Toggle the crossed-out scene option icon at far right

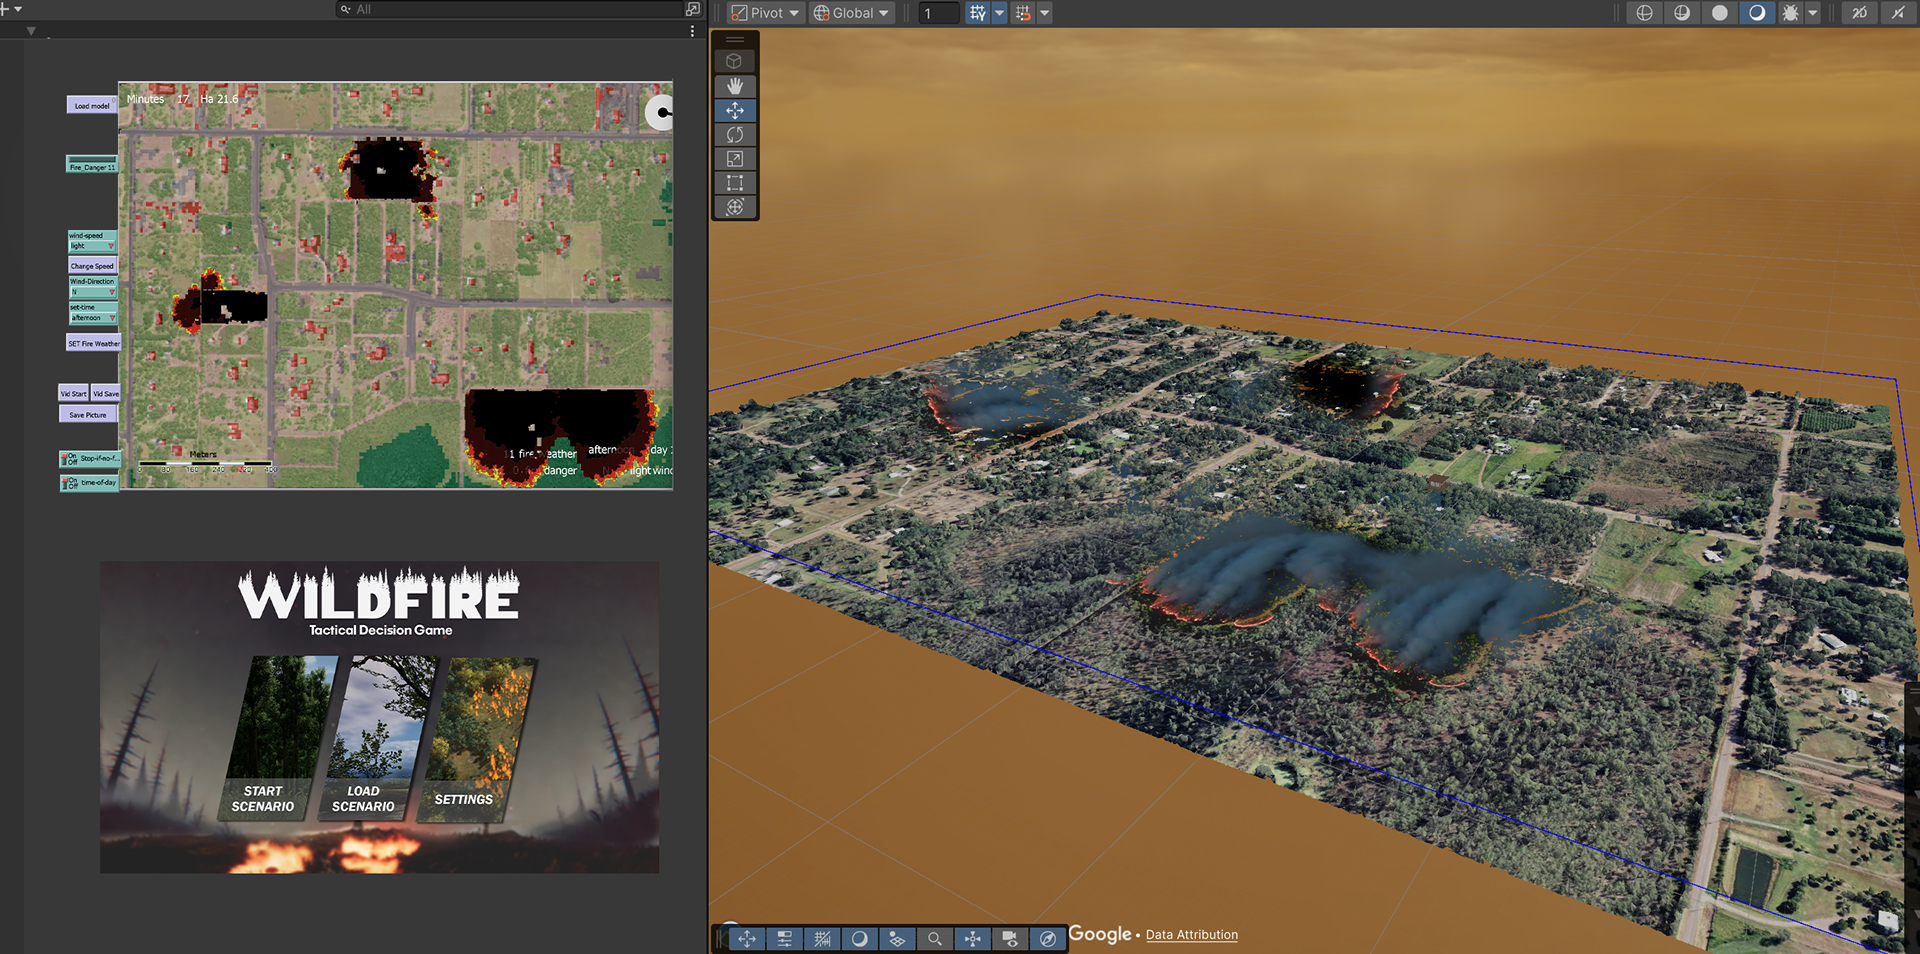pyautogui.click(x=1898, y=13)
